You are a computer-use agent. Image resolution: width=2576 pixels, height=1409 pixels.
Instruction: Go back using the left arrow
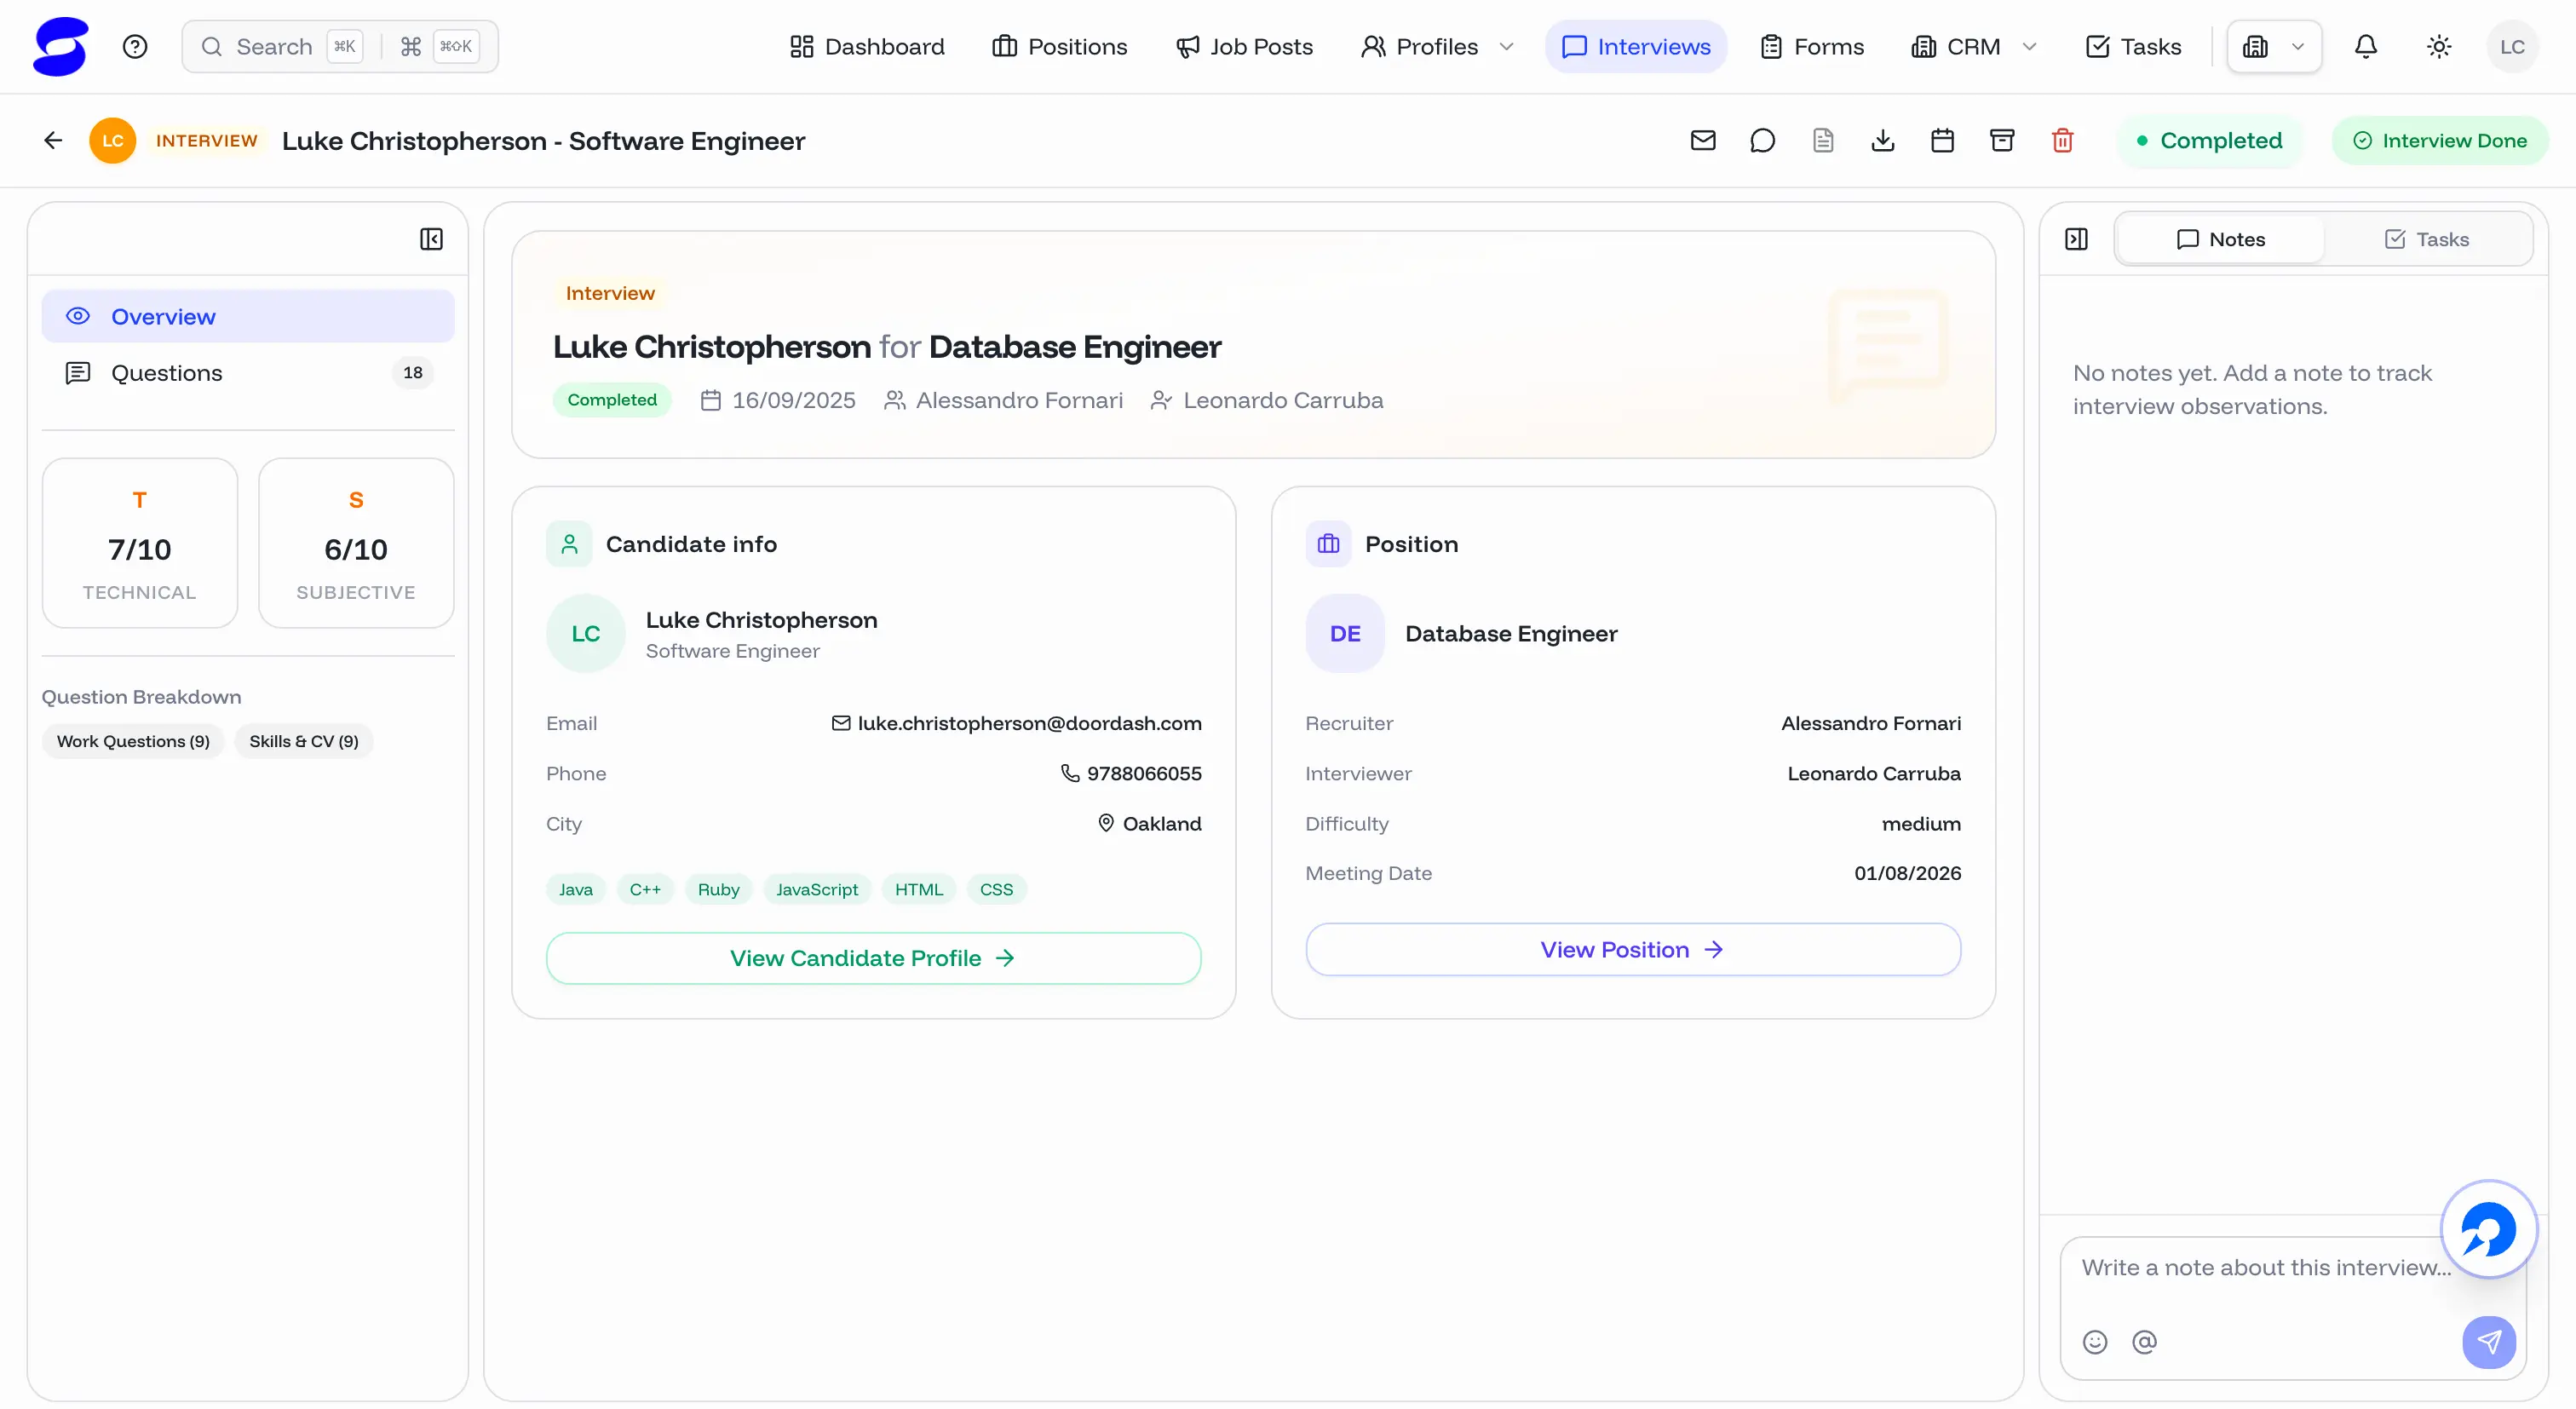pos(53,141)
